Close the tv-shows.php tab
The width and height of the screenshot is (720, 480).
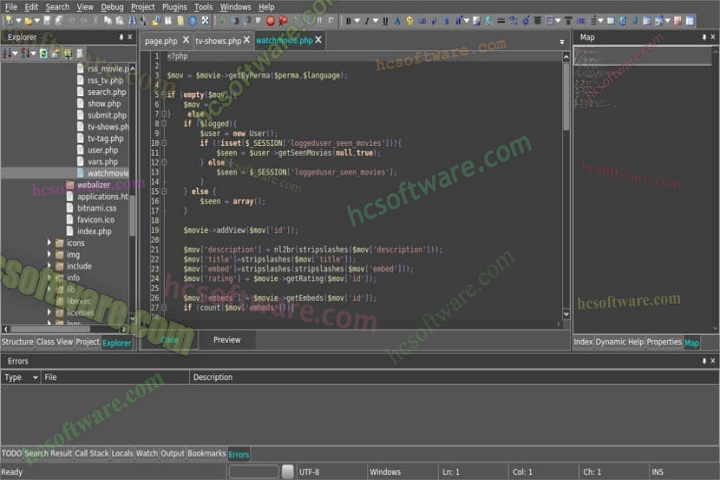pyautogui.click(x=247, y=40)
